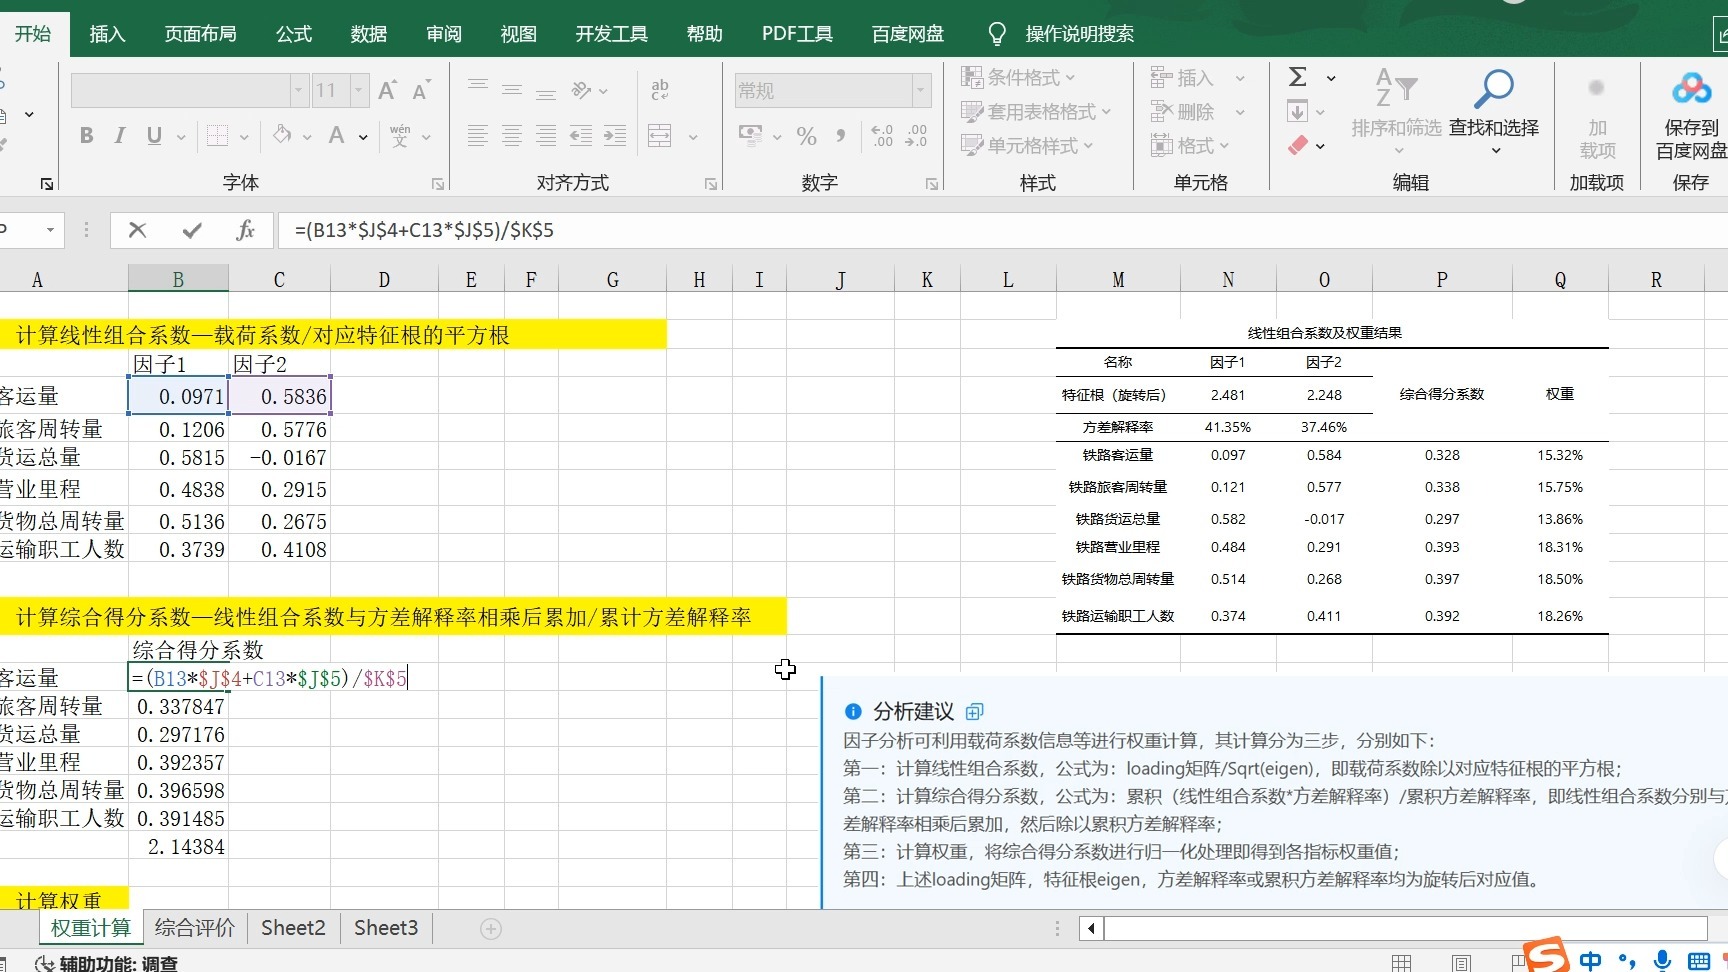Click 排序和筛选 sort and filter icon

[x=1396, y=88]
